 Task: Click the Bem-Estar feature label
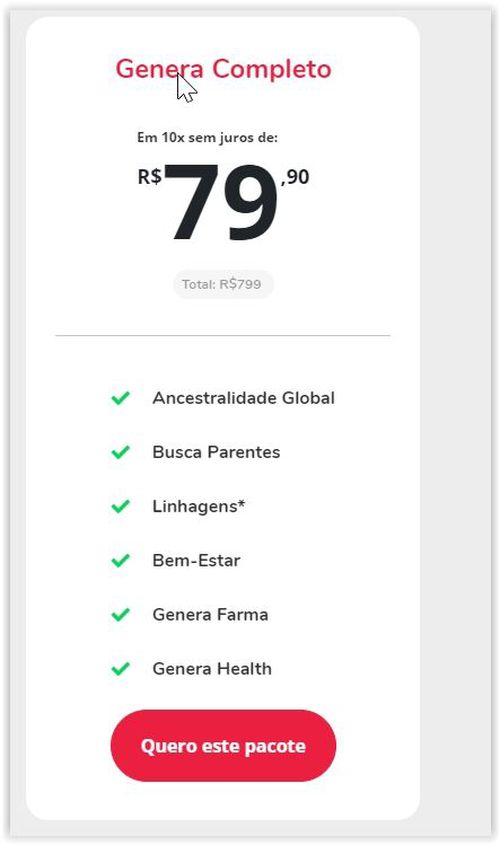tap(196, 560)
